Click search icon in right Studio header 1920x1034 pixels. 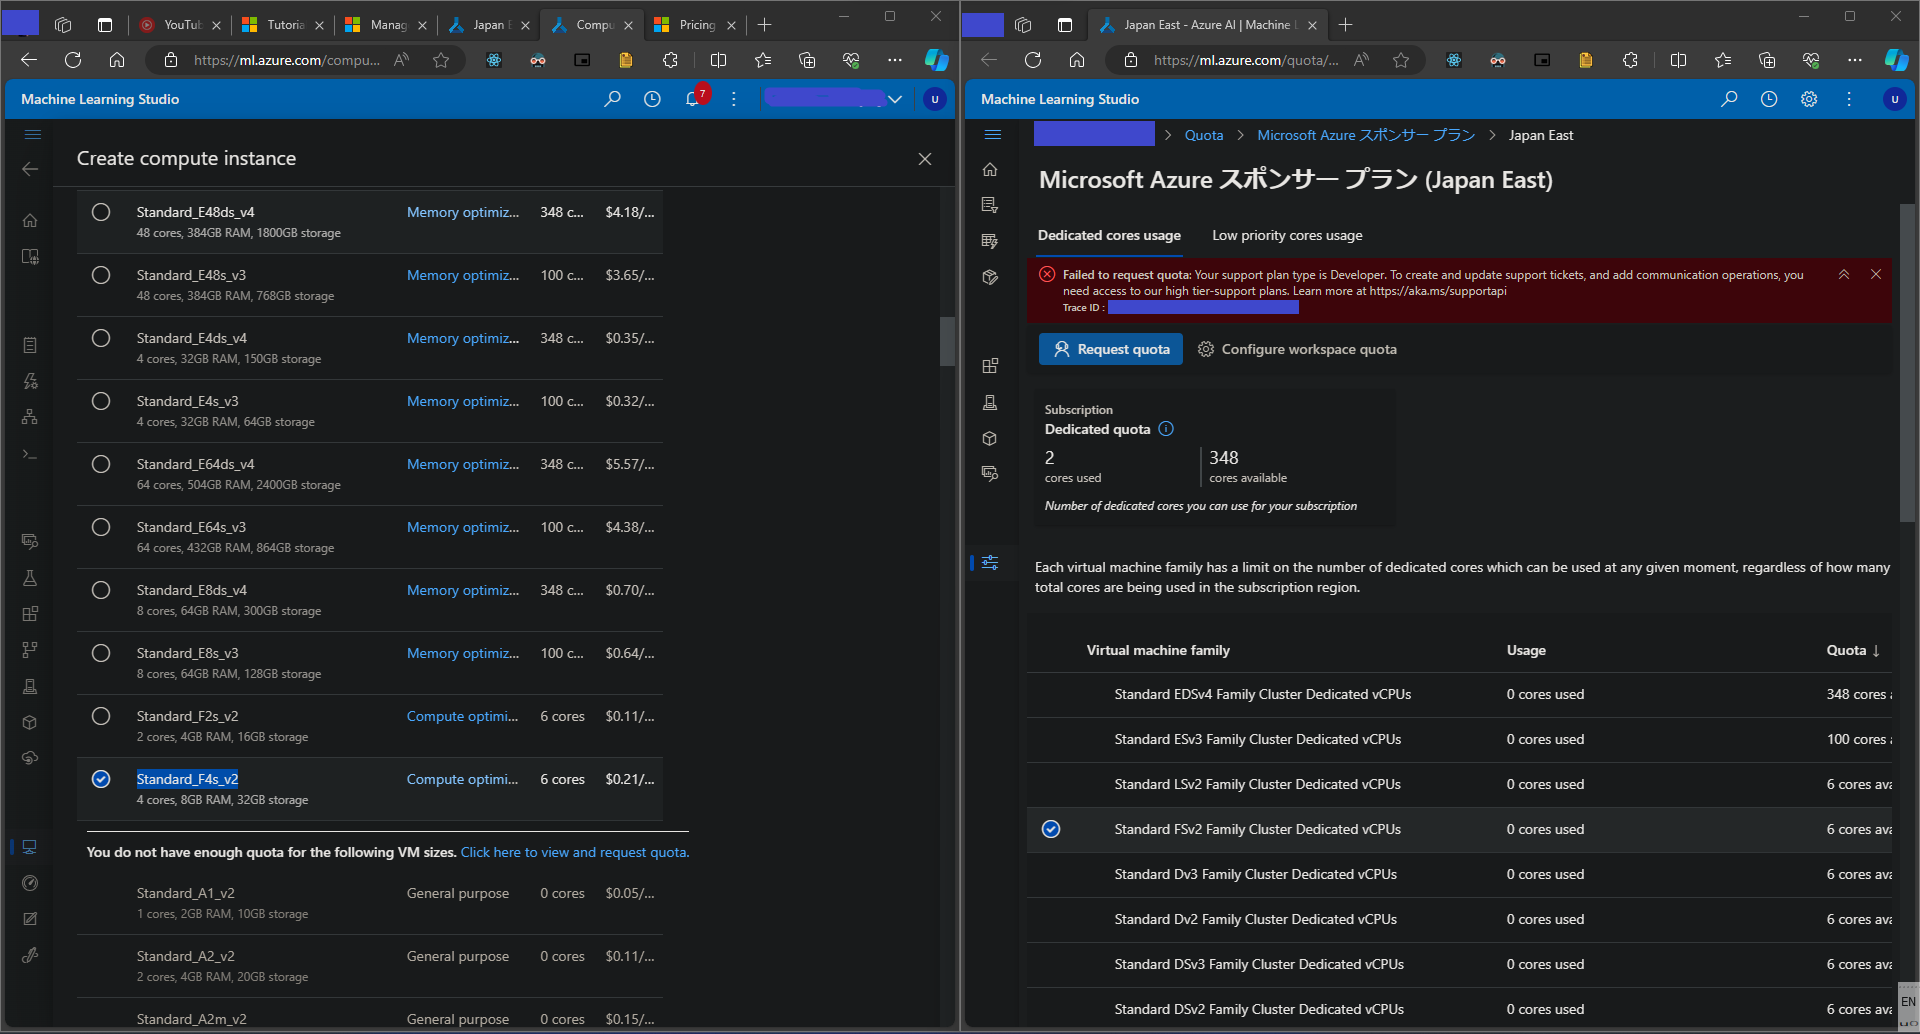pyautogui.click(x=1729, y=99)
